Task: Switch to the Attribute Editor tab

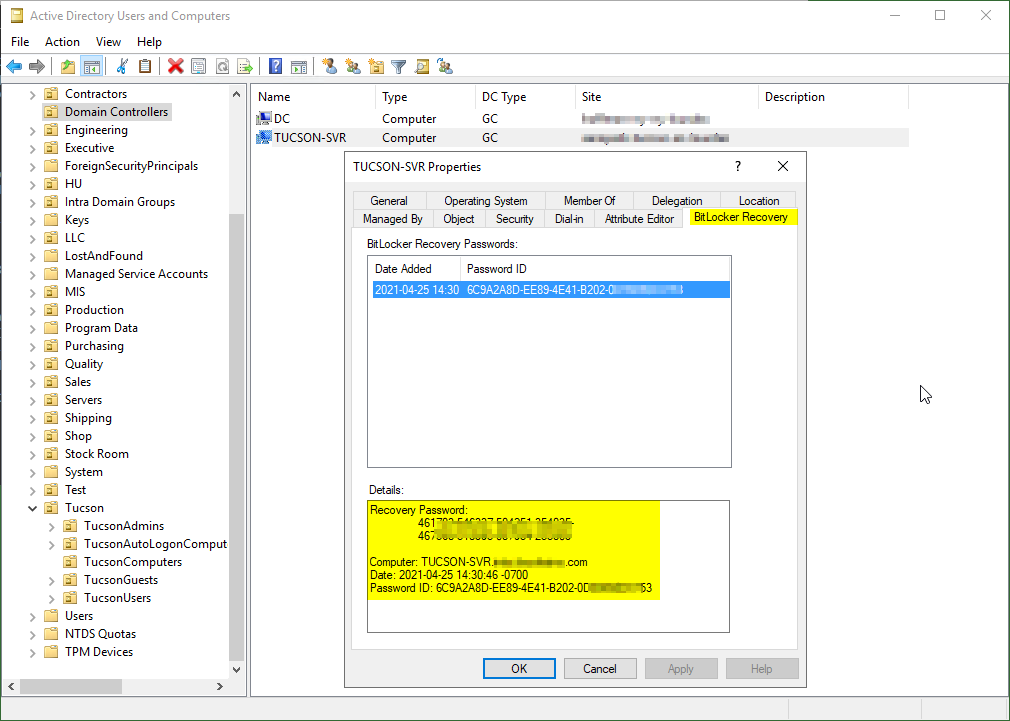Action: pos(639,218)
